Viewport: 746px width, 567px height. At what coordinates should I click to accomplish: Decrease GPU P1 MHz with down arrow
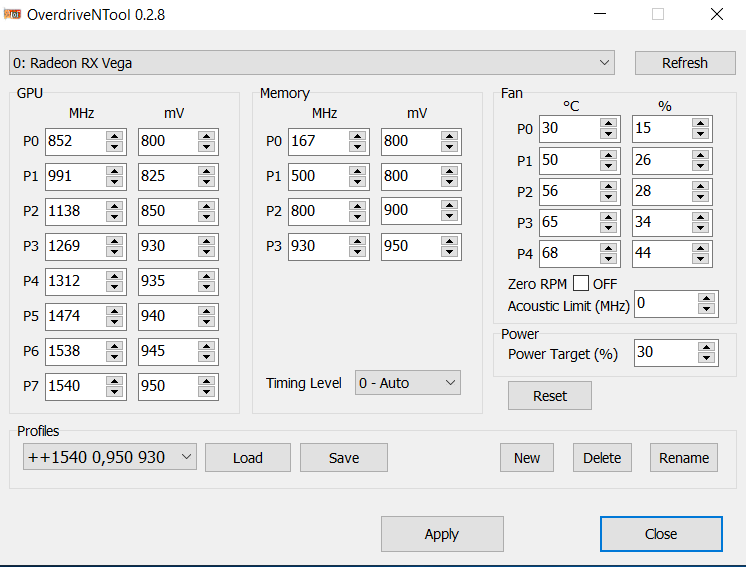[114, 182]
